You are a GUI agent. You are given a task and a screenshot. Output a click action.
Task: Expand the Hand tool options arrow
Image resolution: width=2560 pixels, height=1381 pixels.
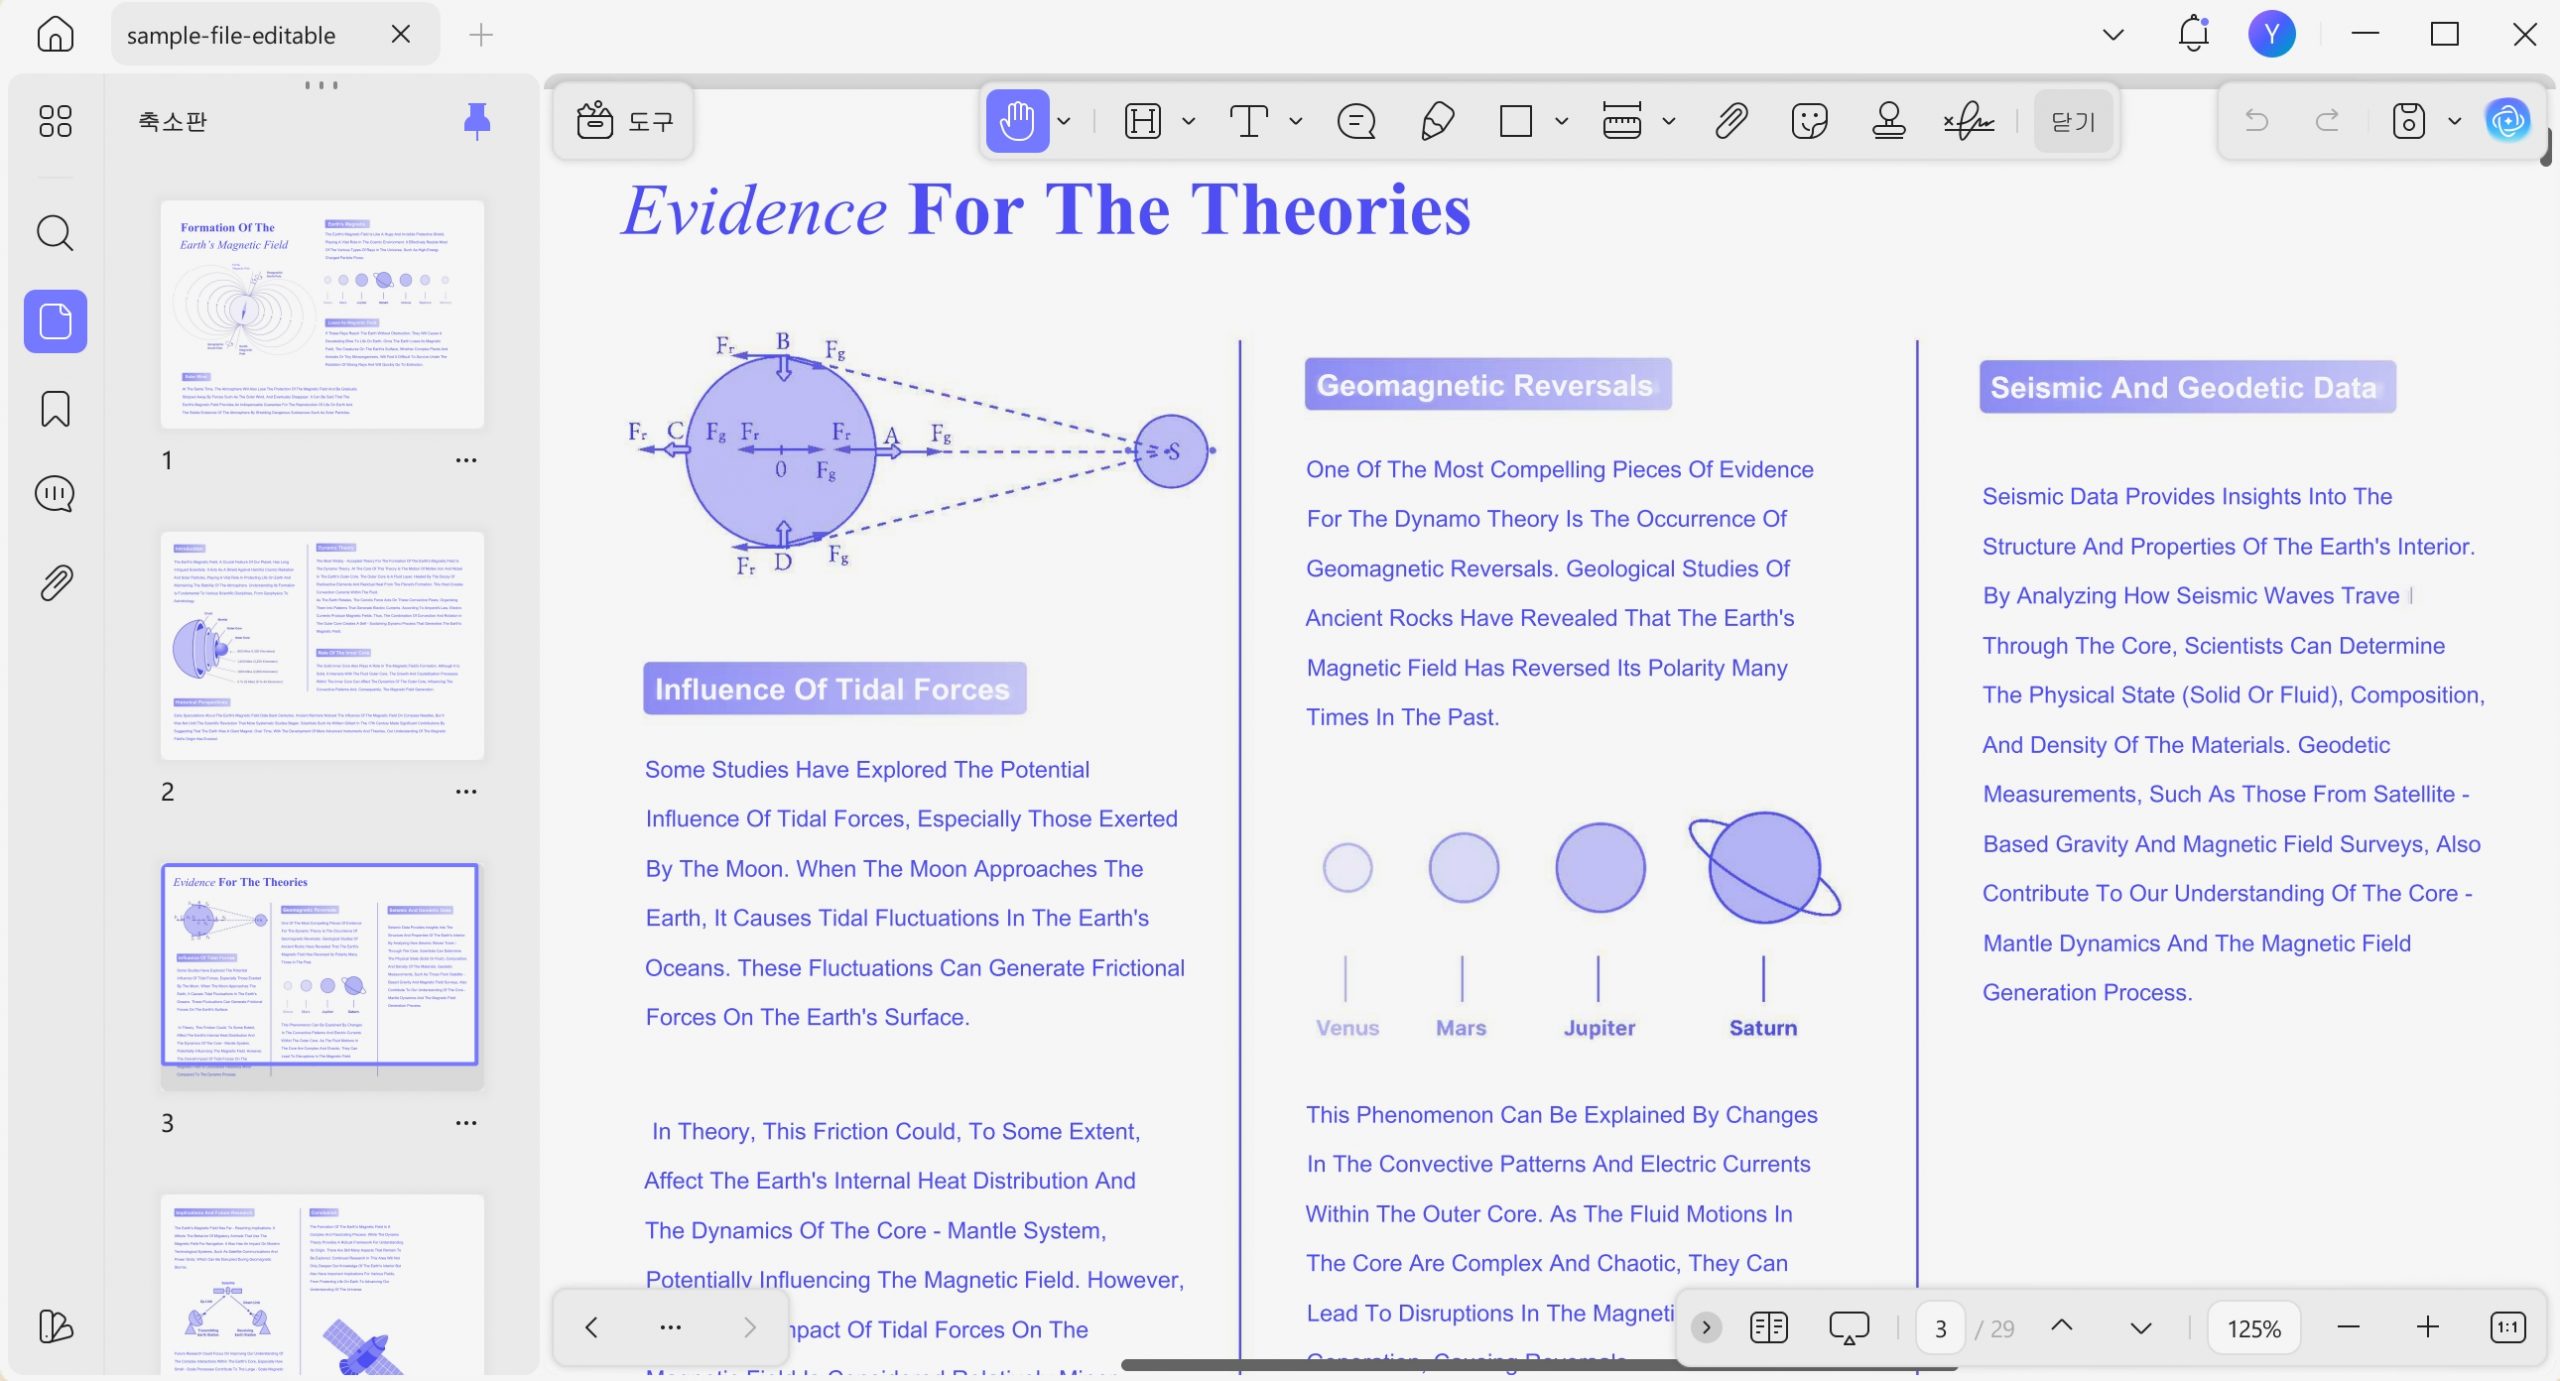1064,121
